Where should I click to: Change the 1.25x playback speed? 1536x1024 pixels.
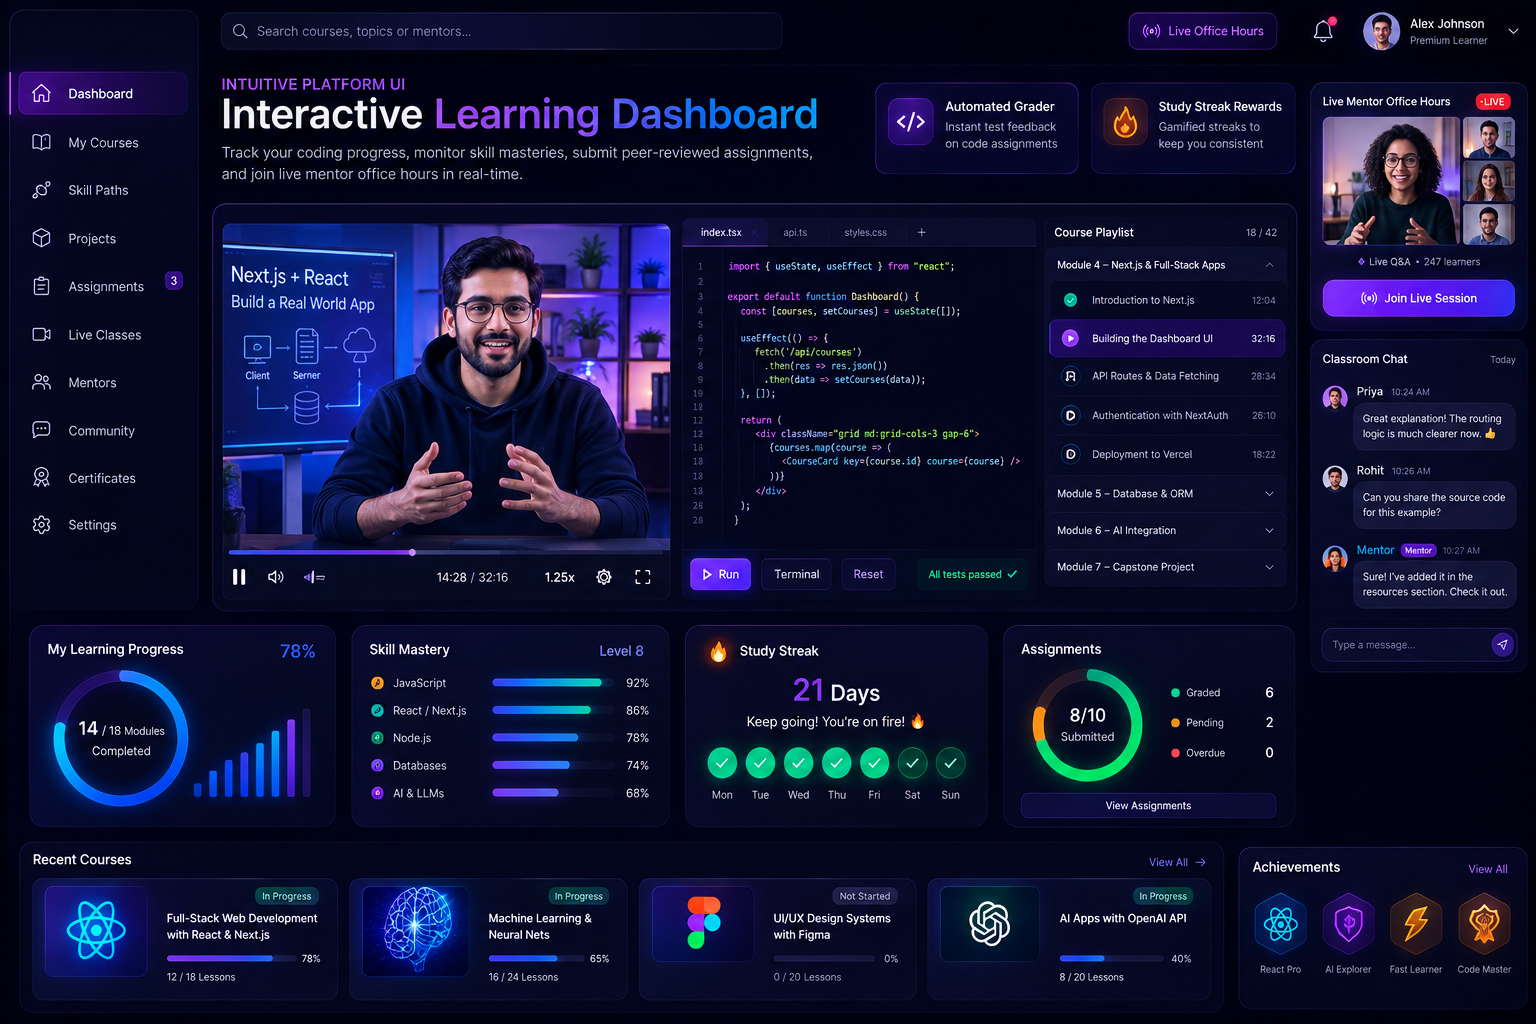[560, 577]
